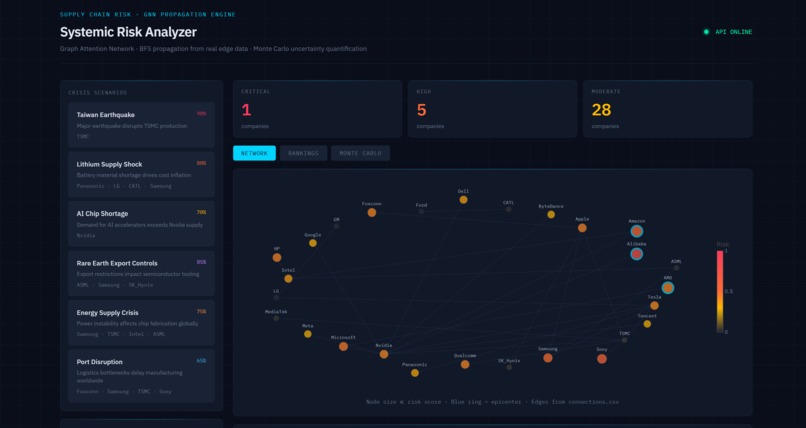Click the Alibaba epicenter node
Screen dimensions: 806x428
637,254
